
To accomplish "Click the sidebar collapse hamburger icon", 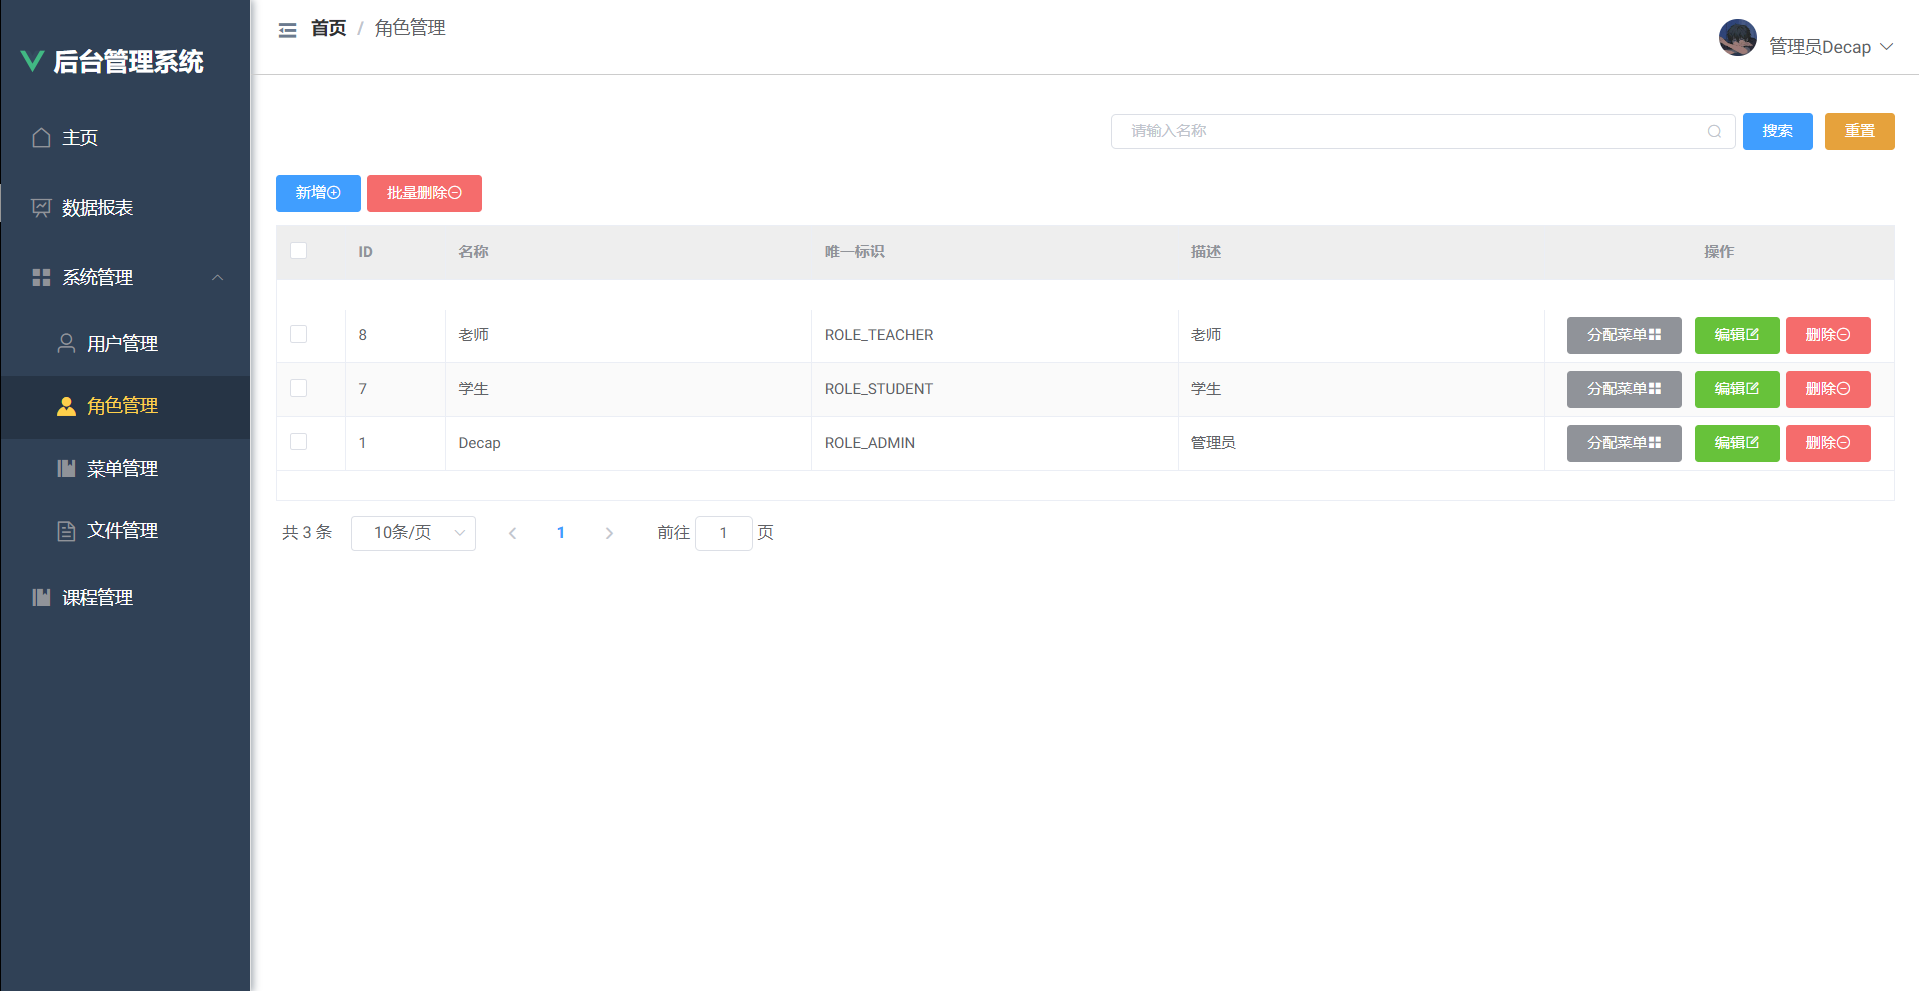I will (288, 30).
